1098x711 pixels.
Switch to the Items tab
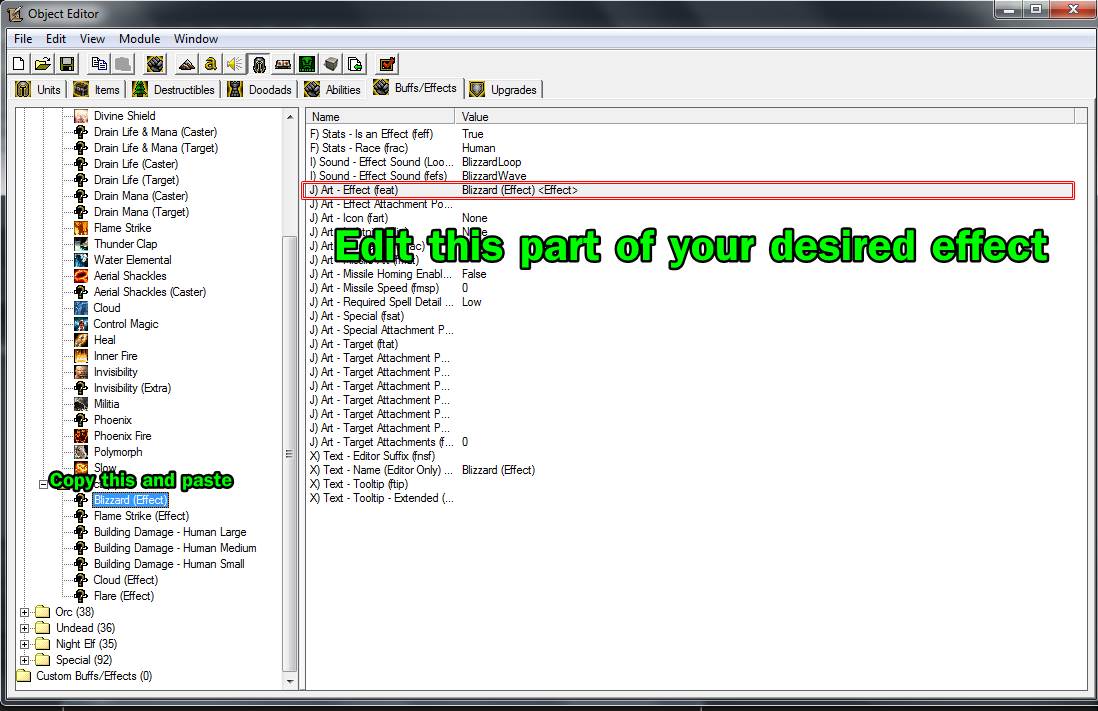pyautogui.click(x=97, y=90)
